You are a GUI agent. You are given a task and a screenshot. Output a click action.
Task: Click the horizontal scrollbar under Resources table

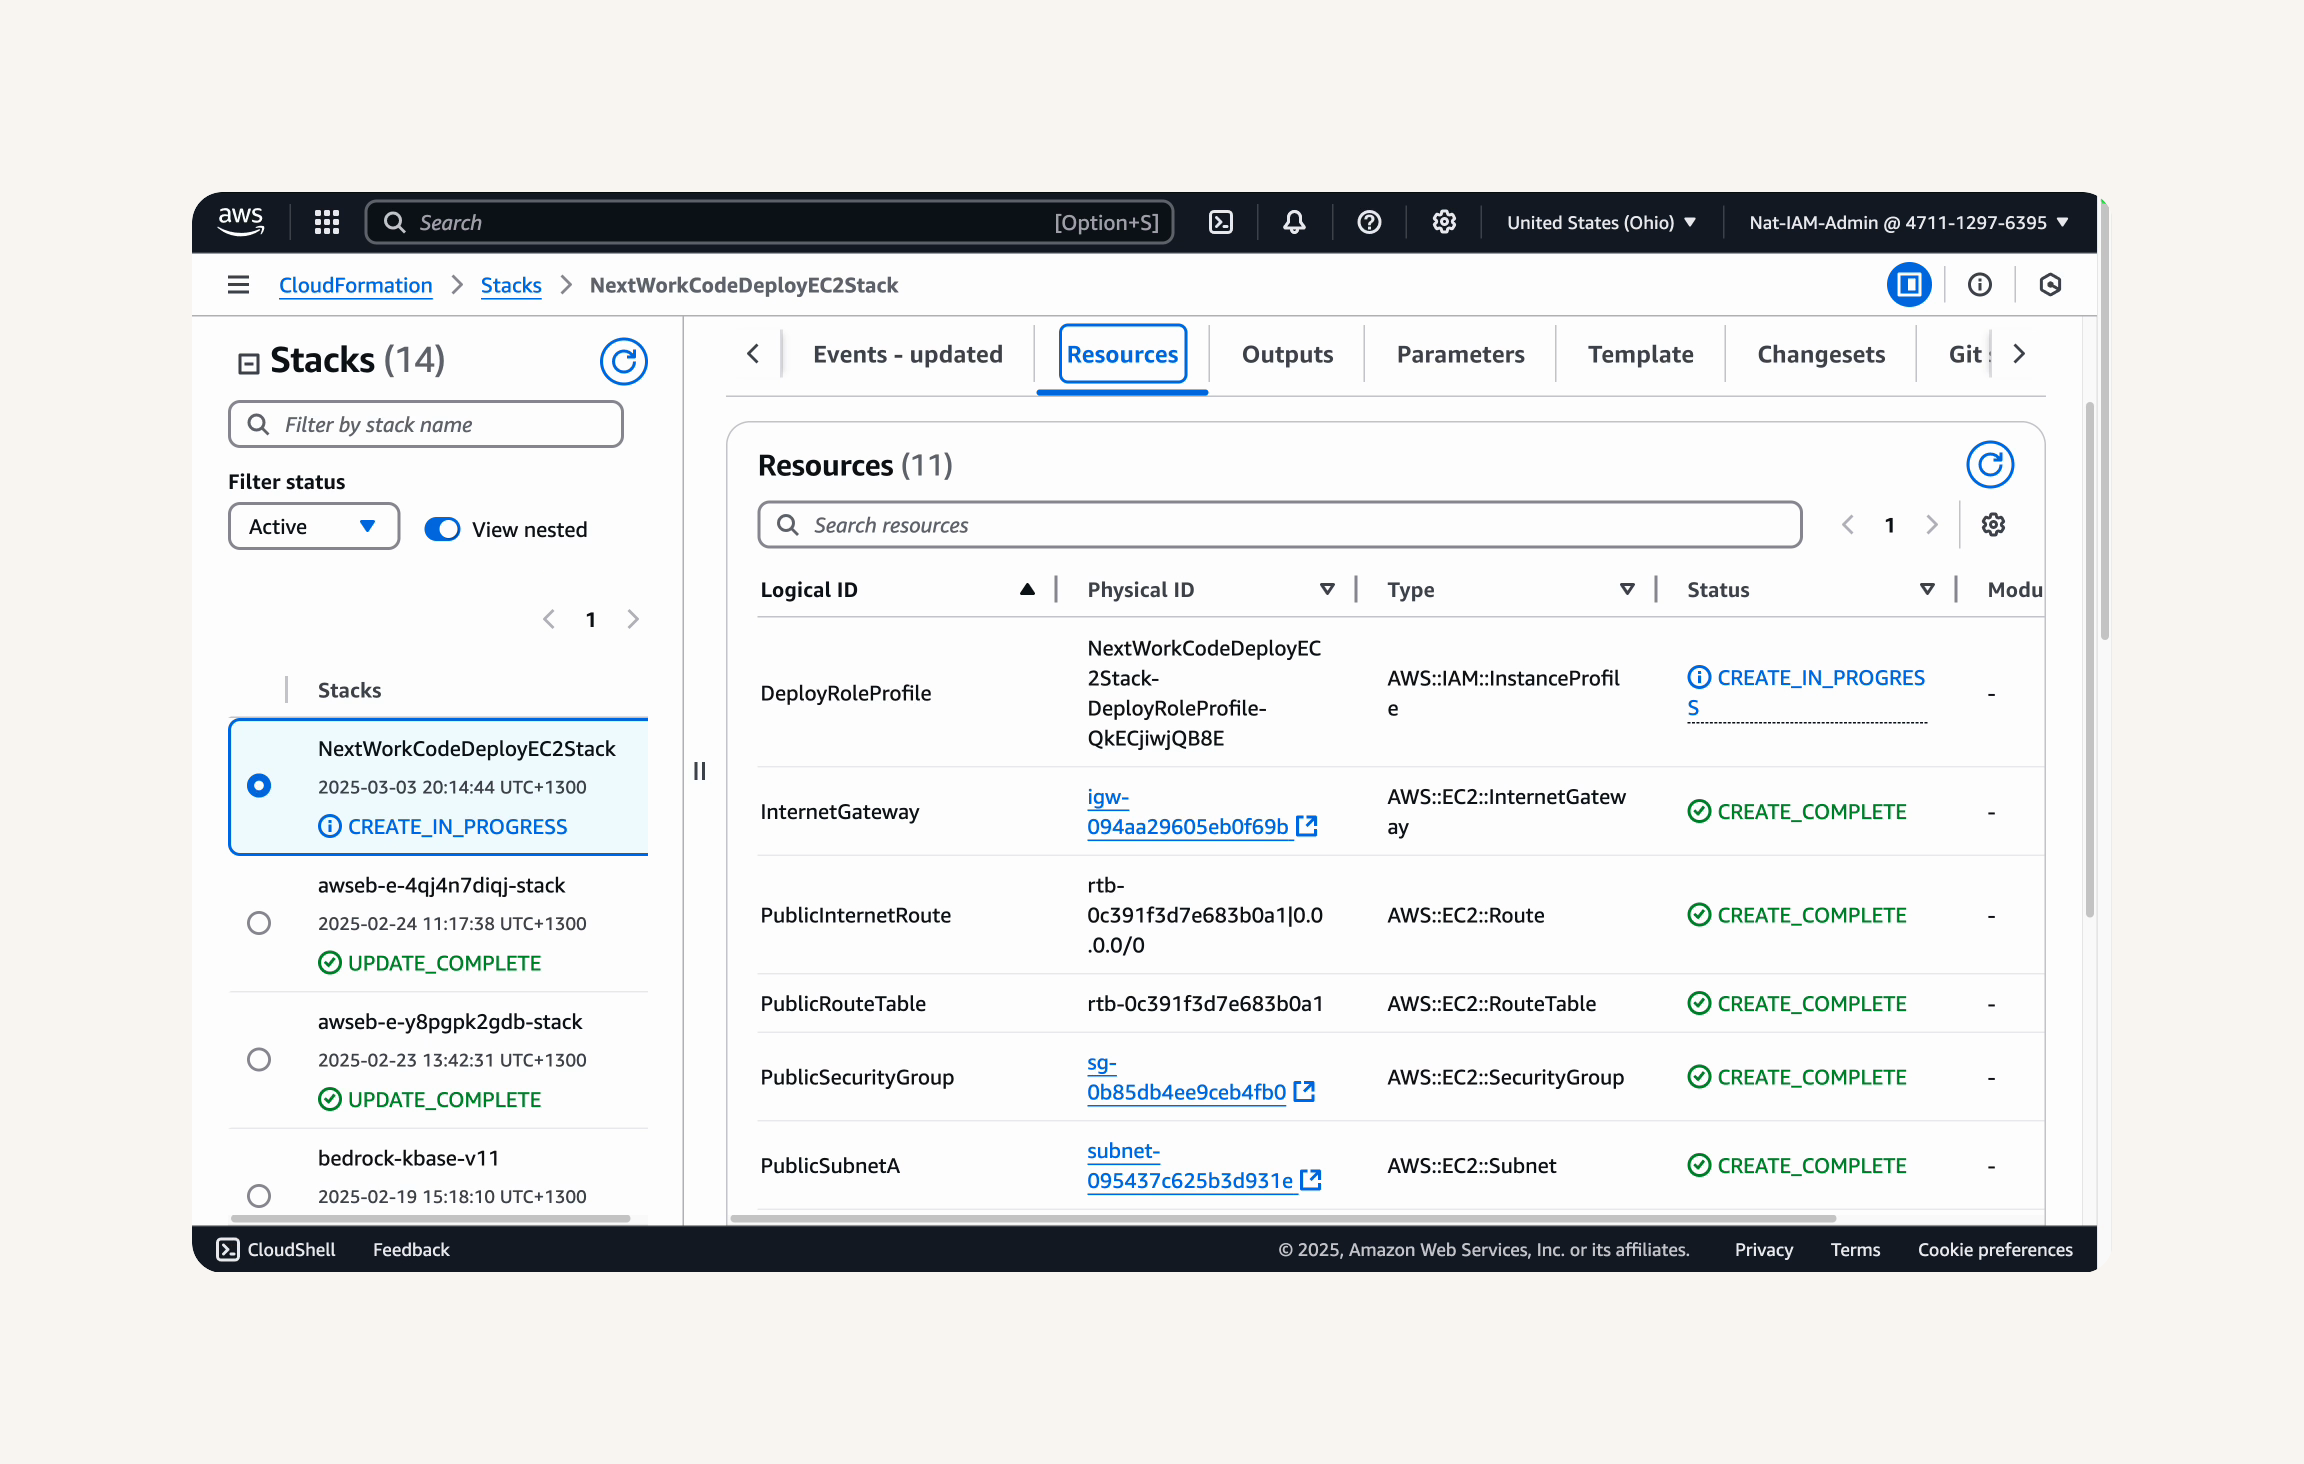coord(1283,1218)
